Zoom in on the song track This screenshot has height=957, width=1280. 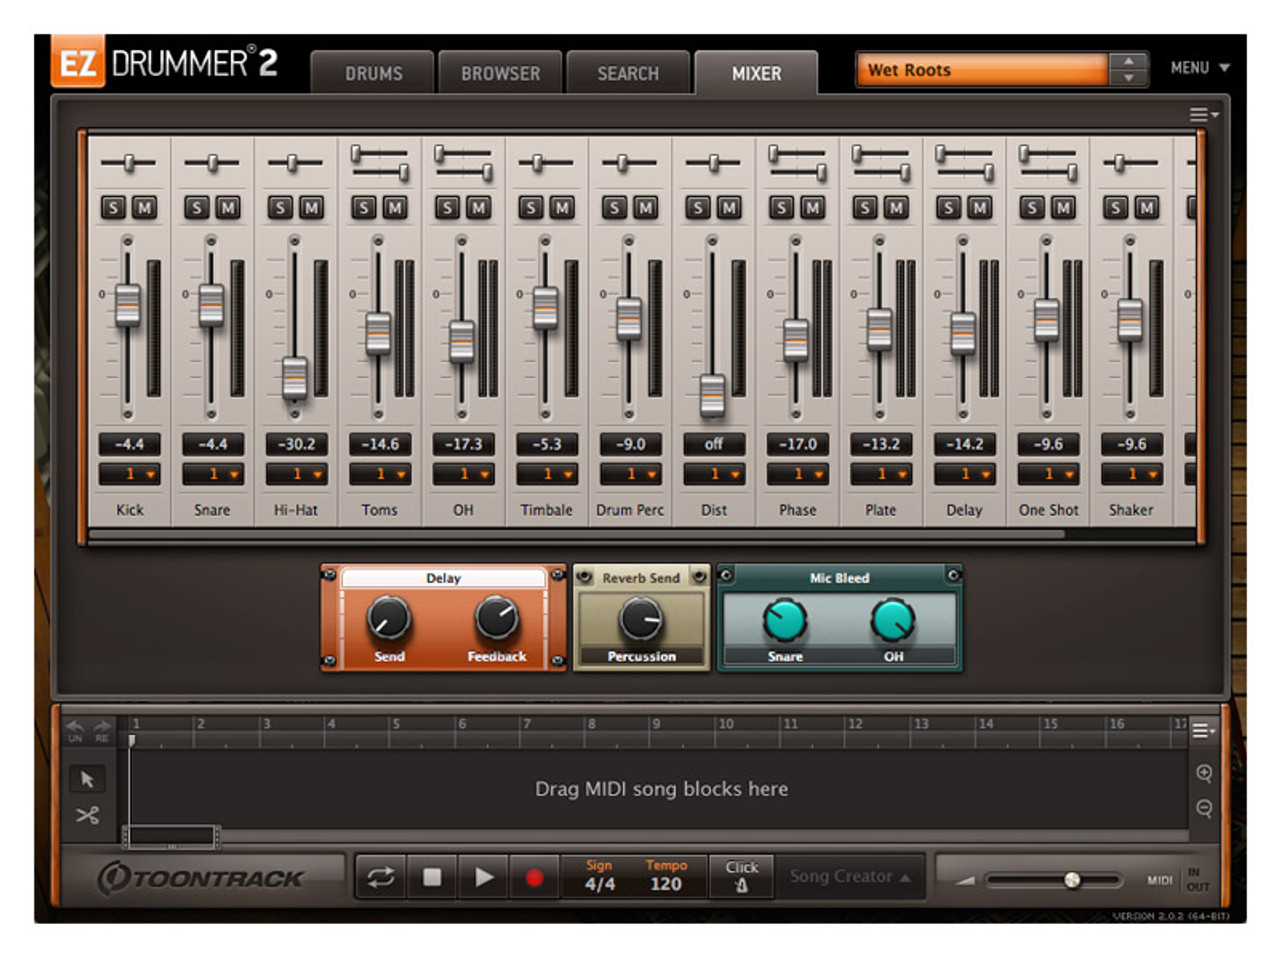point(1204,773)
